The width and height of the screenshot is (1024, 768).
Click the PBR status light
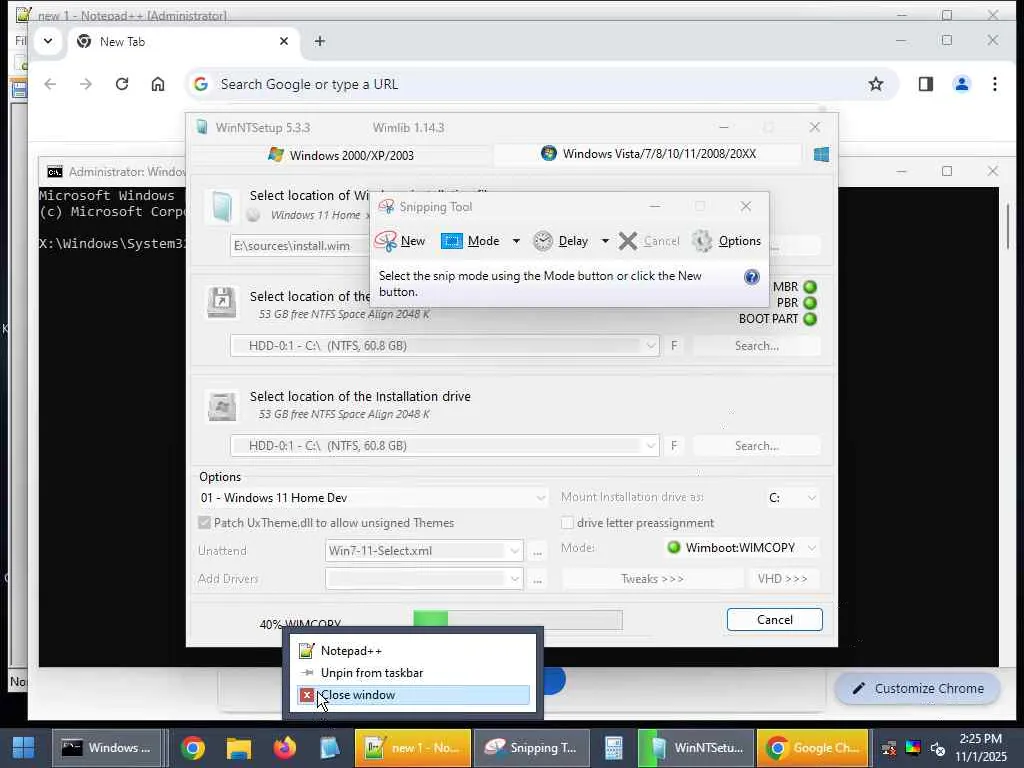pyautogui.click(x=810, y=303)
